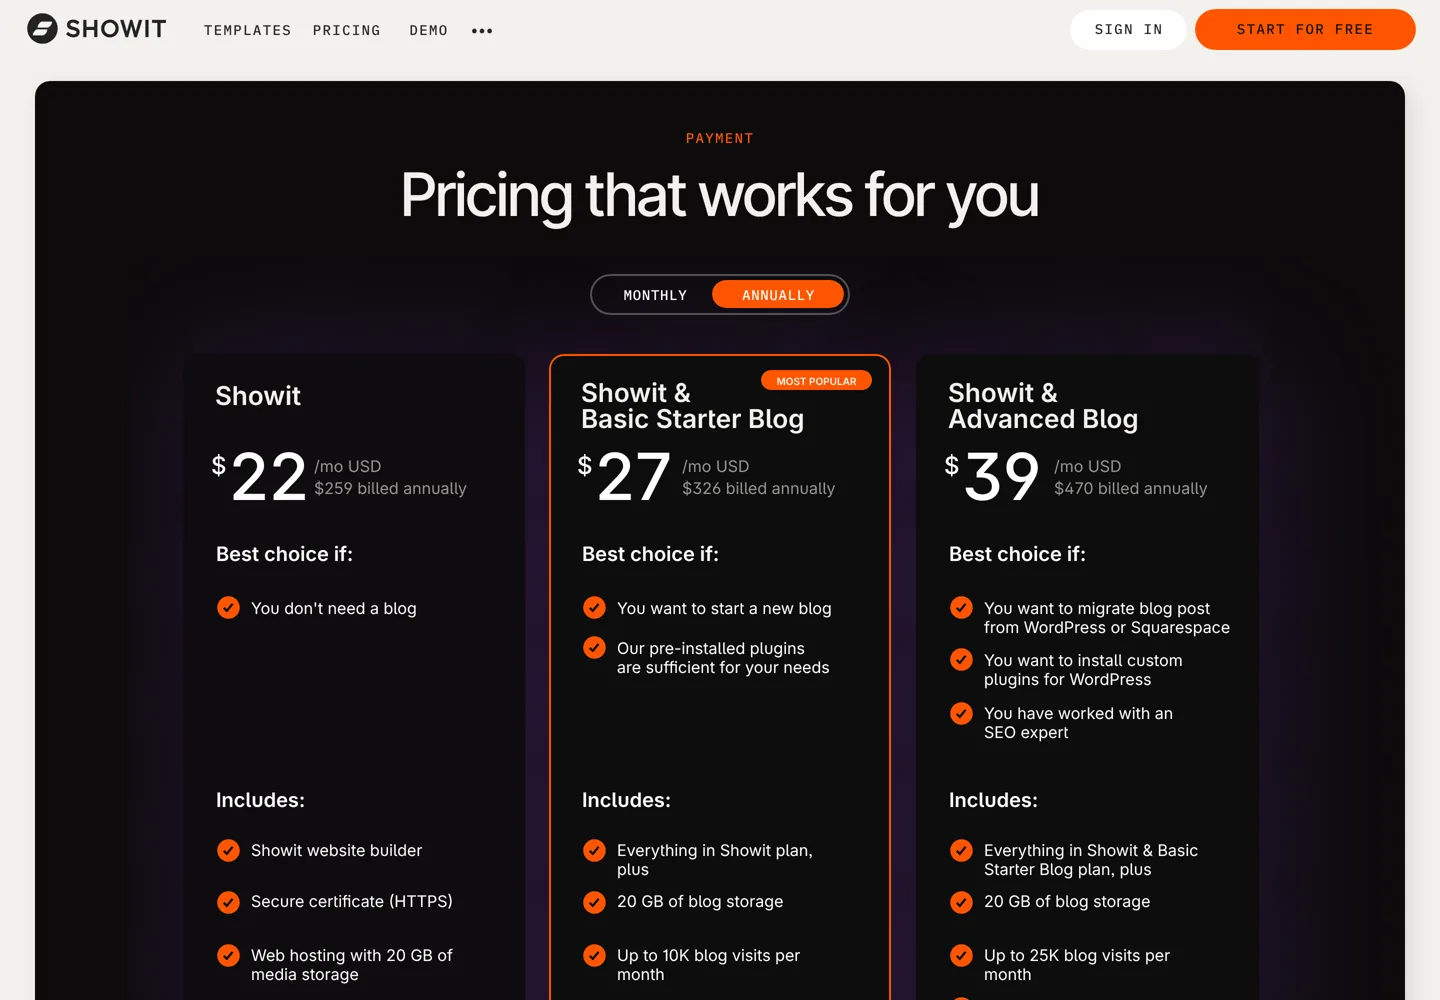This screenshot has width=1440, height=1000.
Task: Click checkmark beside "Everything in Showit plan, plus"
Action: [594, 850]
